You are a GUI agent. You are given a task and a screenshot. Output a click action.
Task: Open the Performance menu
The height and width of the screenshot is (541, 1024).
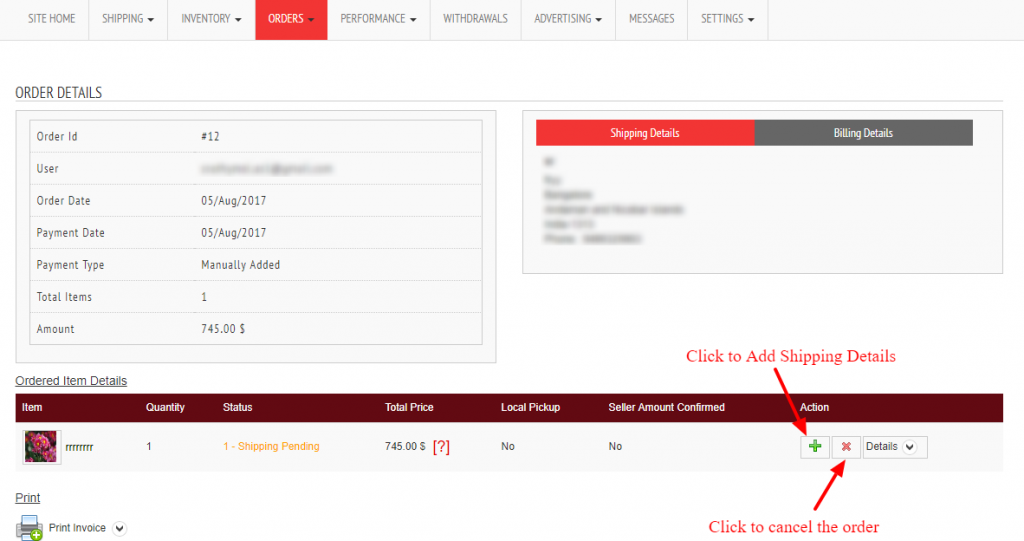point(378,19)
